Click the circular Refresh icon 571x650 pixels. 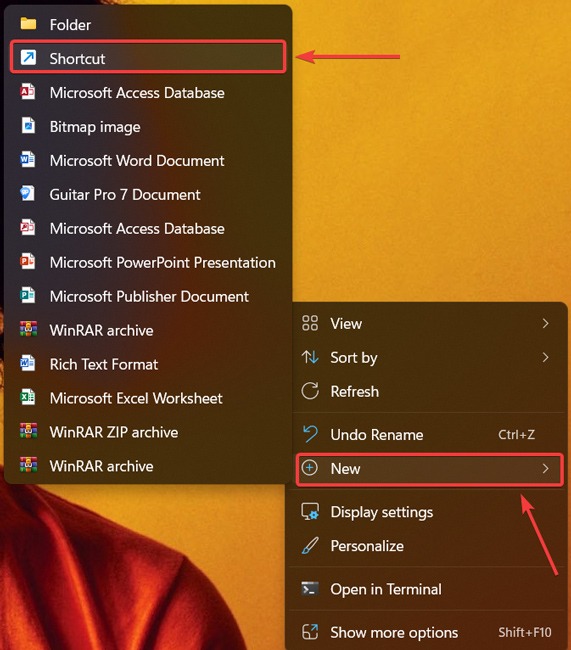[x=310, y=391]
